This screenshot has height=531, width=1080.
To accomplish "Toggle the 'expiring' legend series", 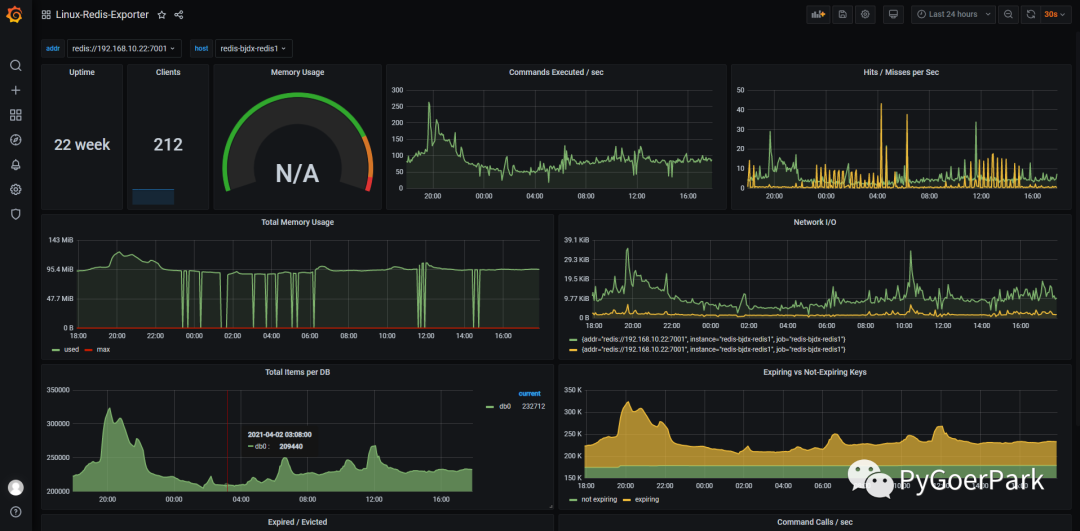I will coord(641,499).
